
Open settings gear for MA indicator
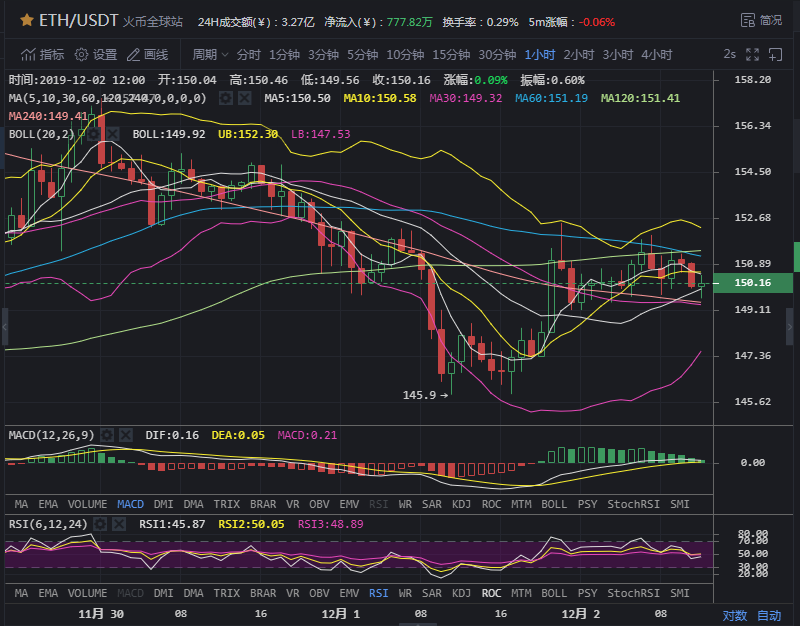tap(226, 98)
